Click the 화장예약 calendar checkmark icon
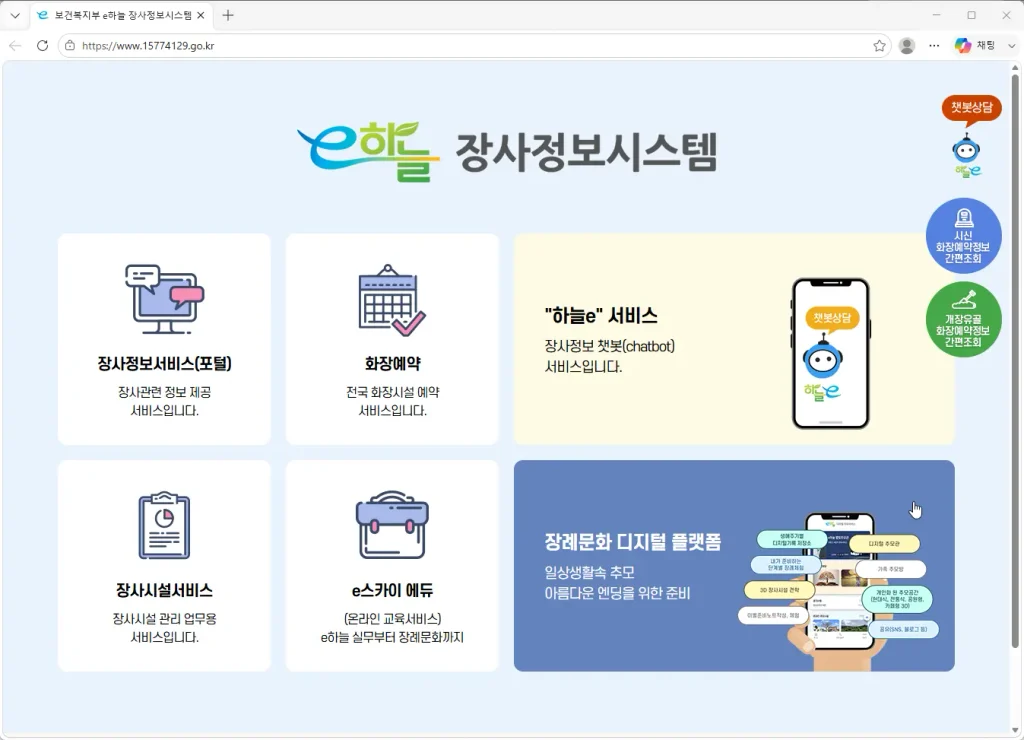The width and height of the screenshot is (1024, 740). [x=392, y=300]
